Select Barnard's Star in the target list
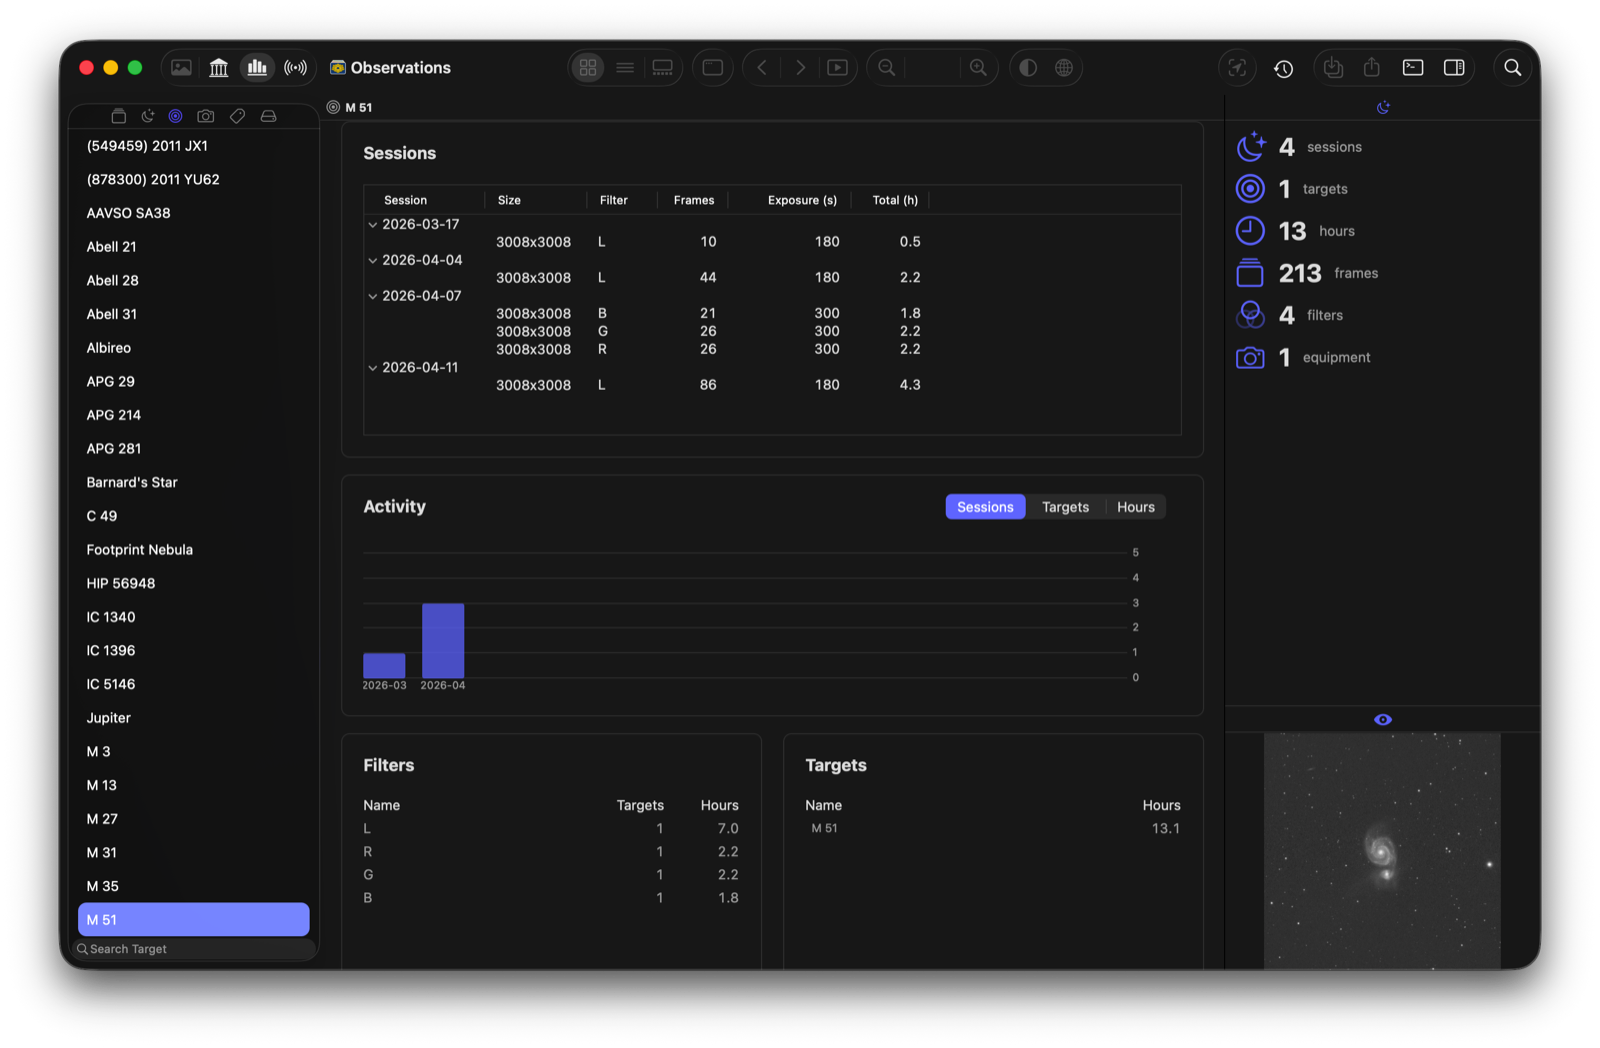The height and width of the screenshot is (1048, 1600). (194, 482)
